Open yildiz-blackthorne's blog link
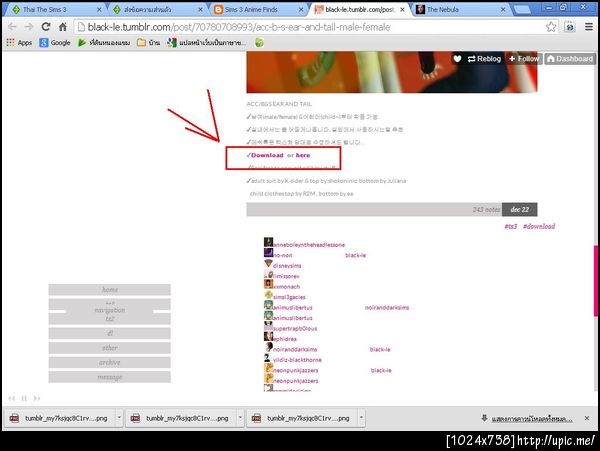The width and height of the screenshot is (600, 451). [297, 360]
